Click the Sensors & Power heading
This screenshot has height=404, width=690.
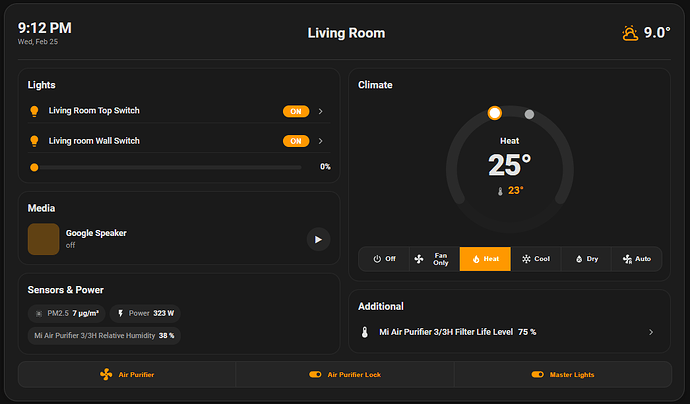(66, 290)
